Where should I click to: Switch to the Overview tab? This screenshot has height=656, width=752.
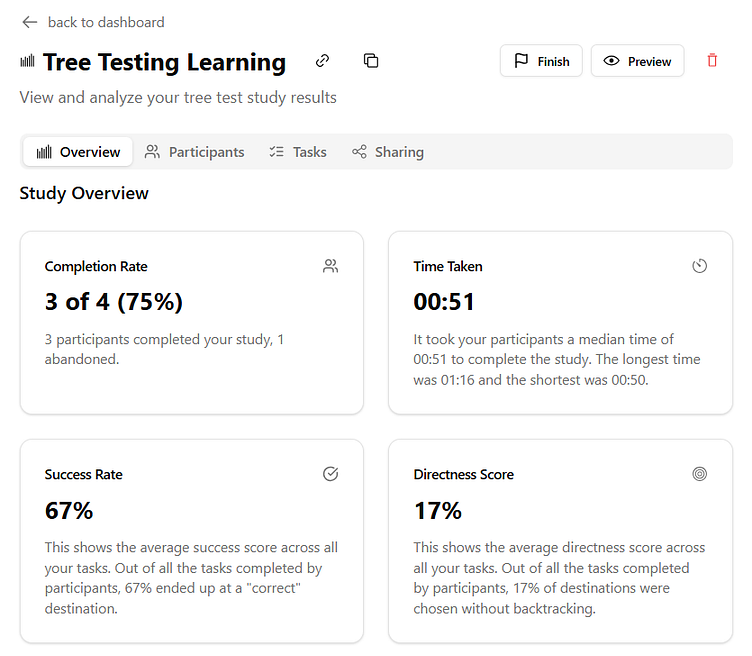pyautogui.click(x=79, y=152)
